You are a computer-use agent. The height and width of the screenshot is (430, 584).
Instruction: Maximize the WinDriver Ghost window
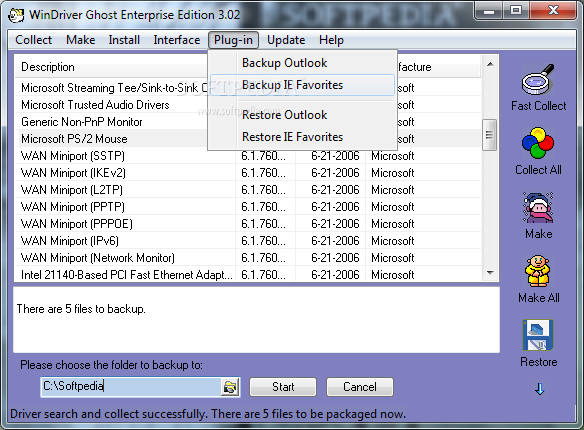(x=516, y=10)
